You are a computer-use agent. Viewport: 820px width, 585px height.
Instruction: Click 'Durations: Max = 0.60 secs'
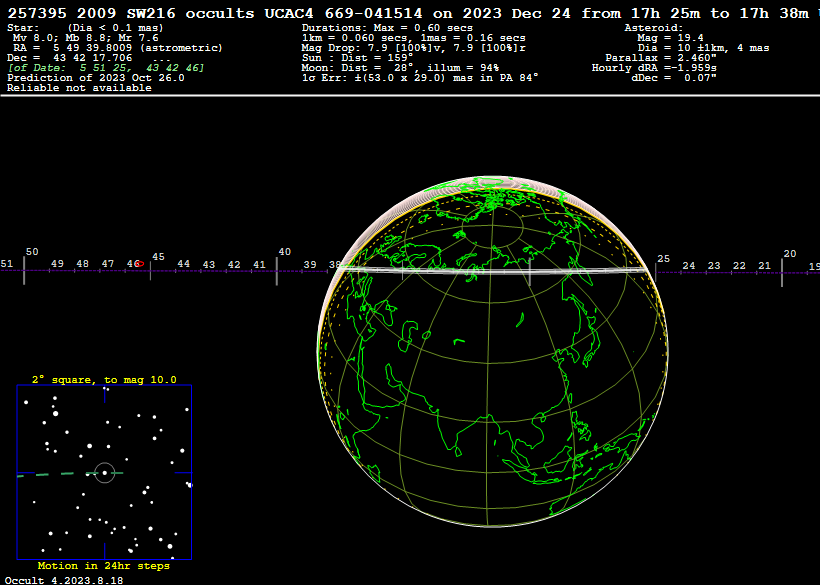(x=387, y=28)
